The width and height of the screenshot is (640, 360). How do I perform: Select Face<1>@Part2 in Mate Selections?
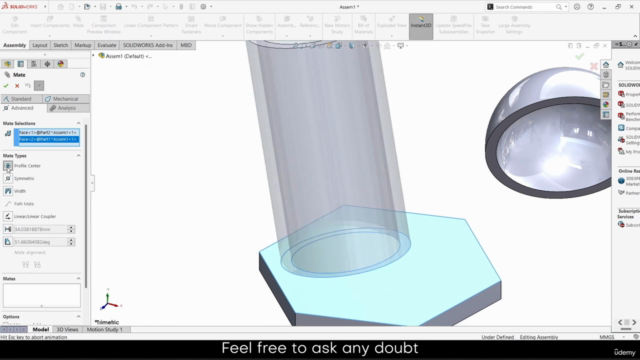pyautogui.click(x=47, y=133)
